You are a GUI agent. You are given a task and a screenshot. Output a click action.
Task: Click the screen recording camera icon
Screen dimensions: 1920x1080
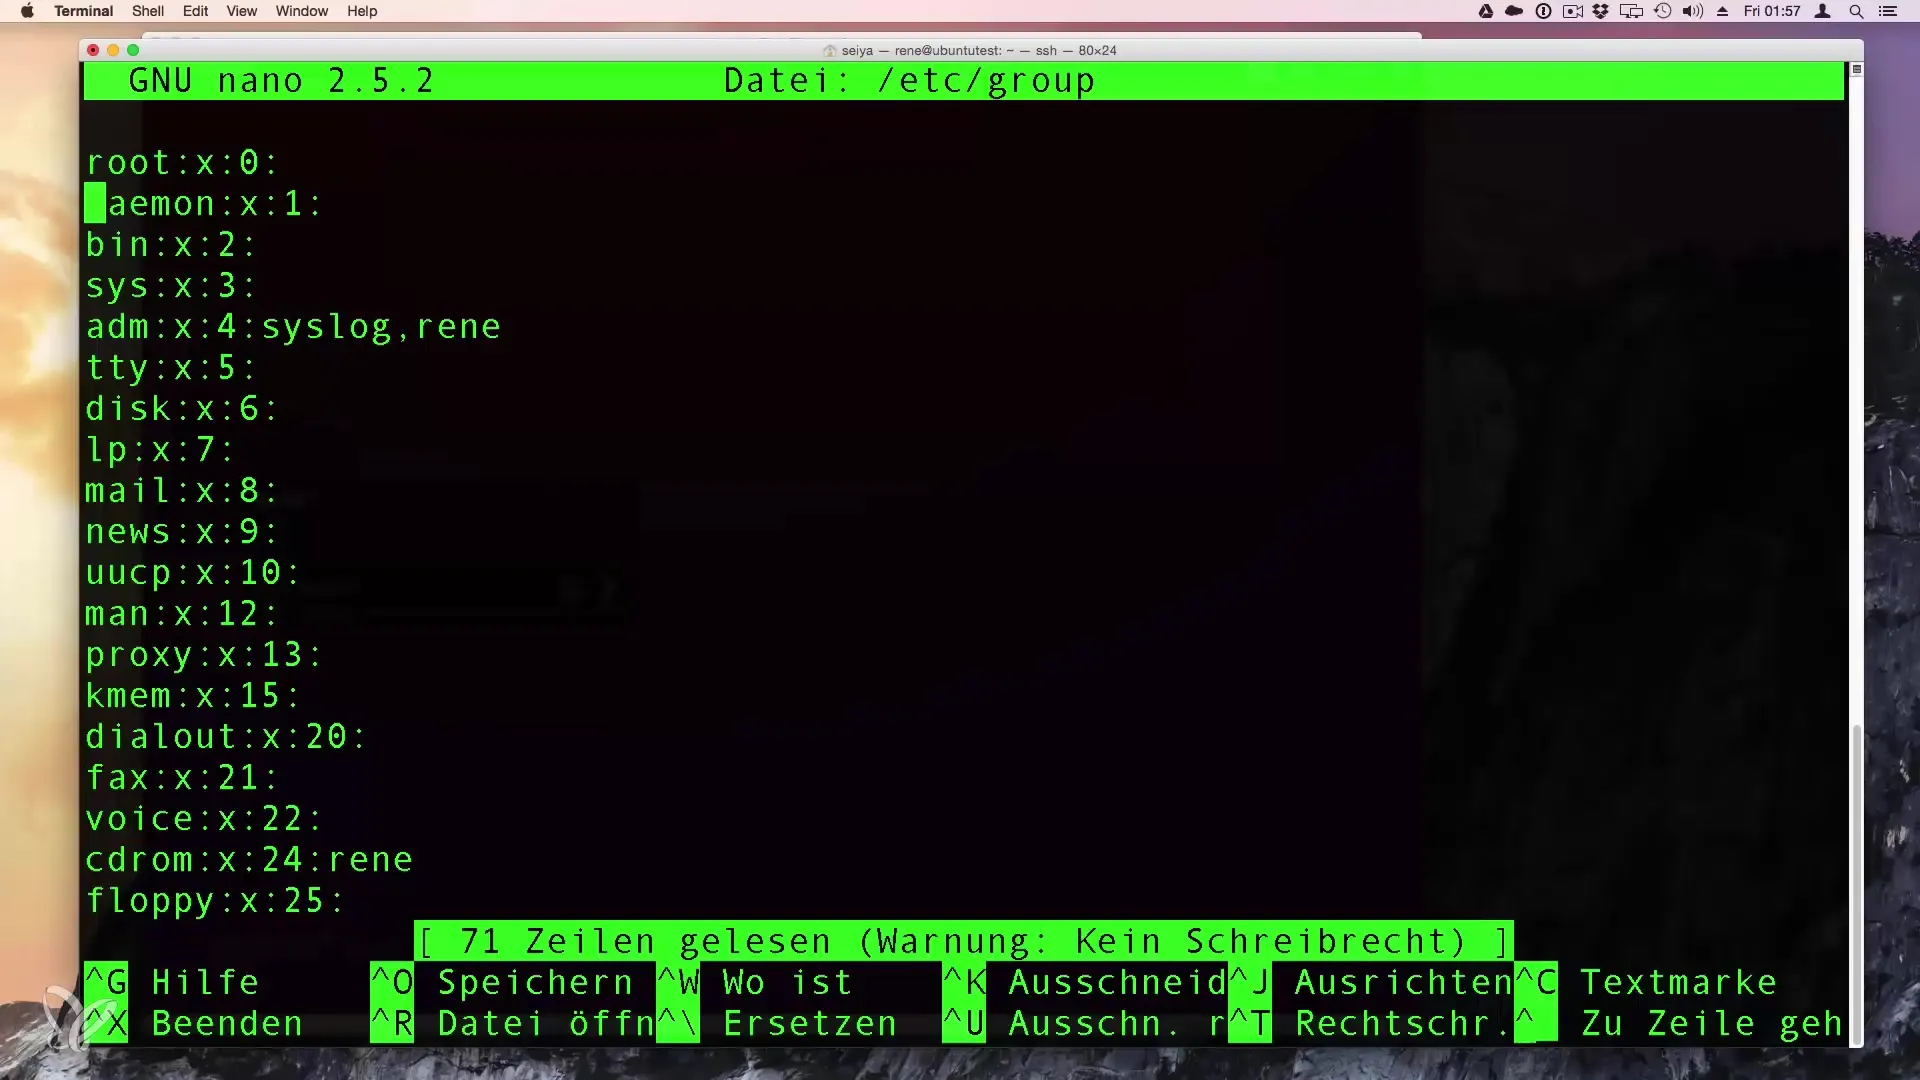[x=1572, y=11]
